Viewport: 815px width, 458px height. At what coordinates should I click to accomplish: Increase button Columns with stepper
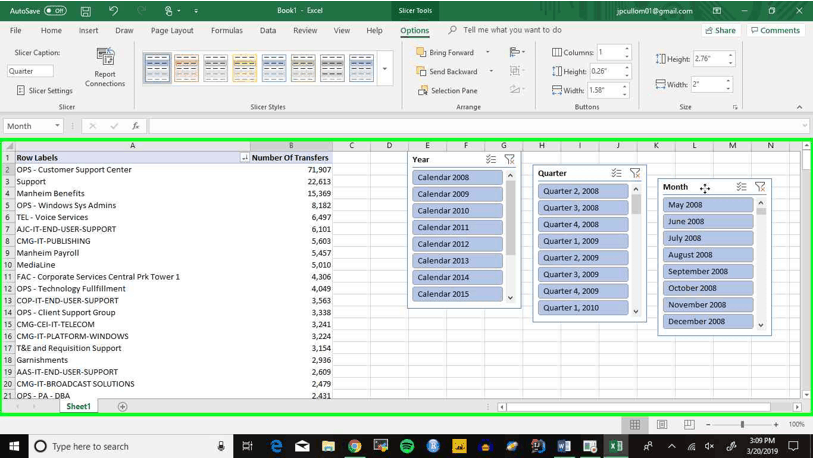[627, 49]
